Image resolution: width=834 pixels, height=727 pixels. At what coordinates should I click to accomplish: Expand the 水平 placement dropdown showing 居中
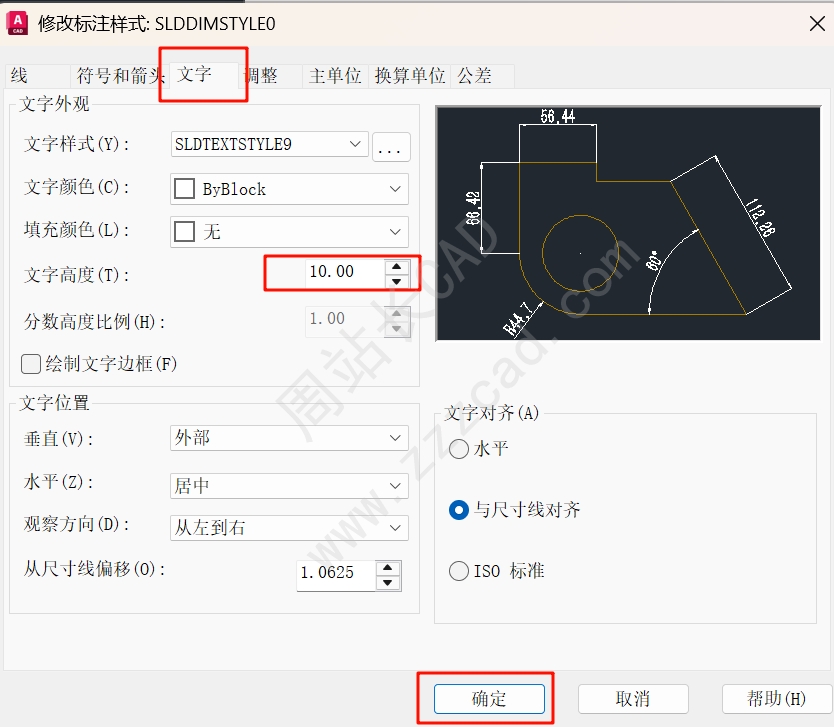289,486
